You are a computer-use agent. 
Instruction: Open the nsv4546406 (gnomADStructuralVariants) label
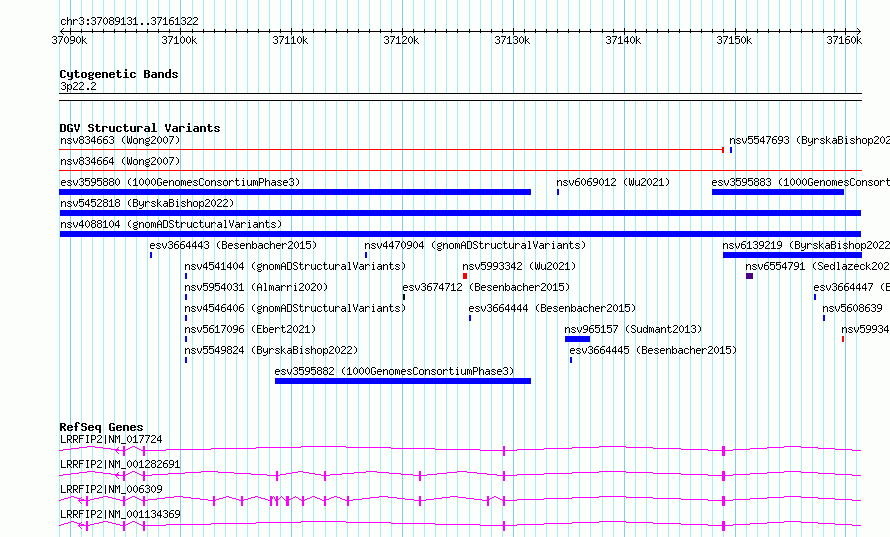coord(295,308)
